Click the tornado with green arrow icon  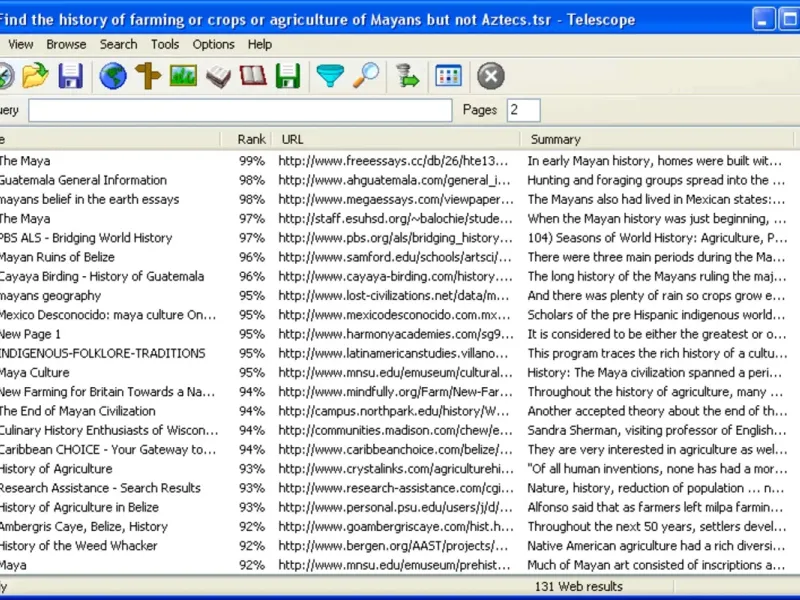[407, 76]
